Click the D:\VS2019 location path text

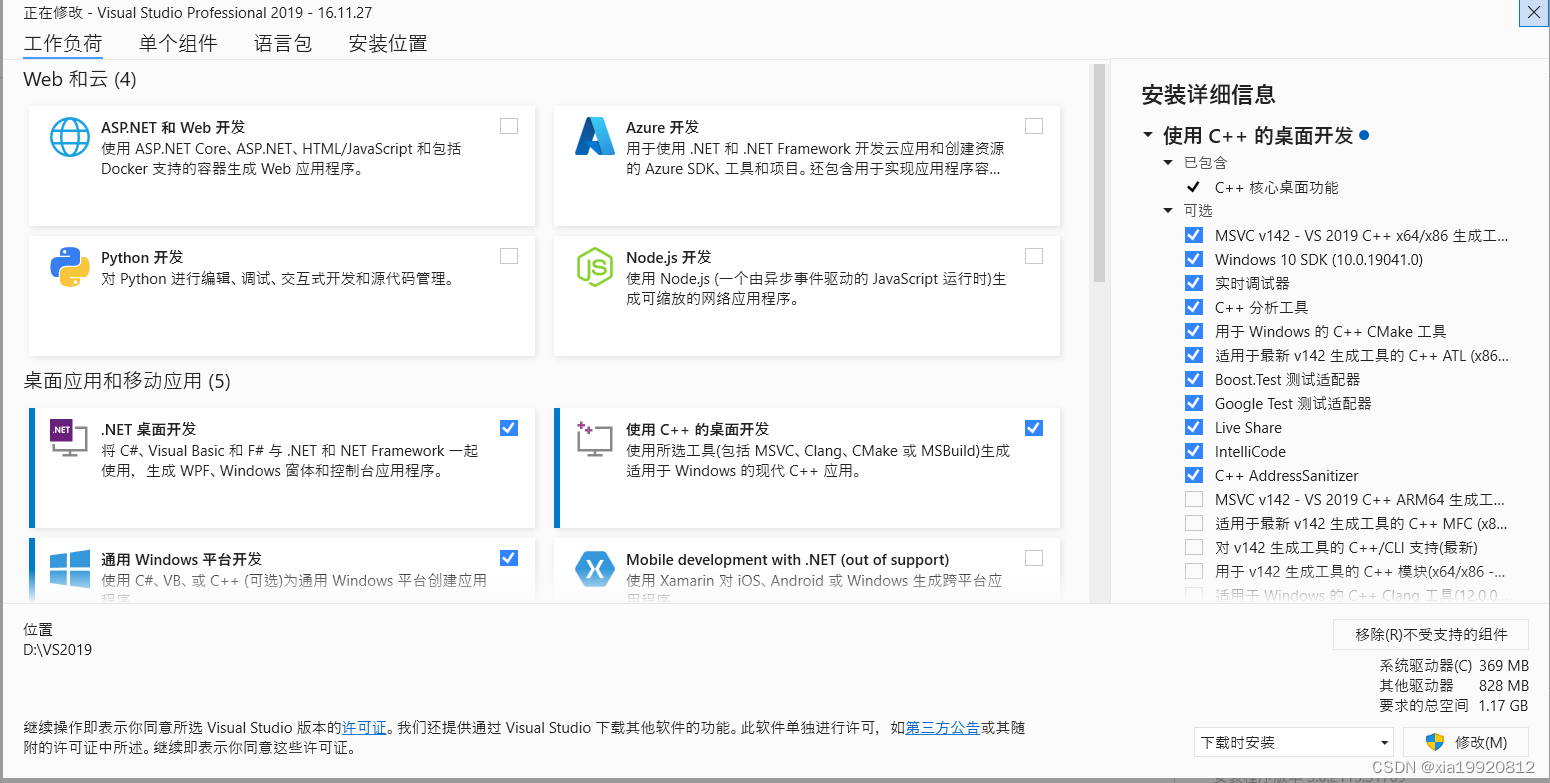(58, 649)
